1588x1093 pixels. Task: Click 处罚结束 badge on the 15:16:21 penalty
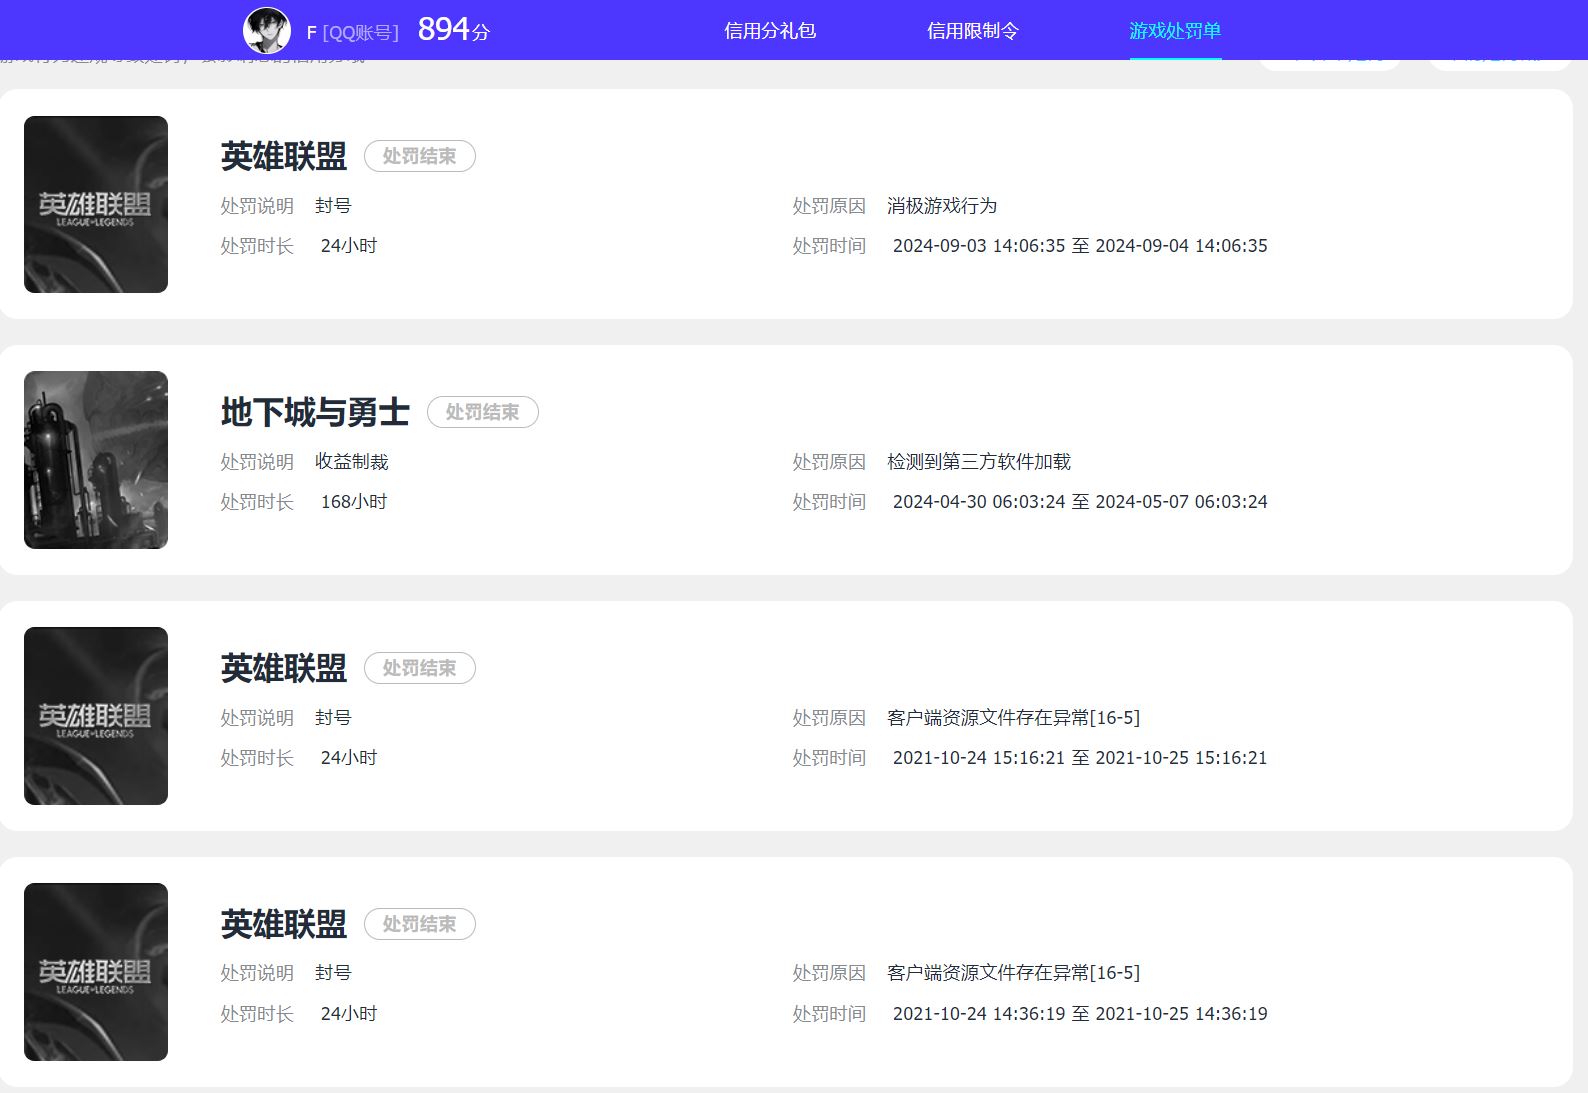pyautogui.click(x=419, y=668)
